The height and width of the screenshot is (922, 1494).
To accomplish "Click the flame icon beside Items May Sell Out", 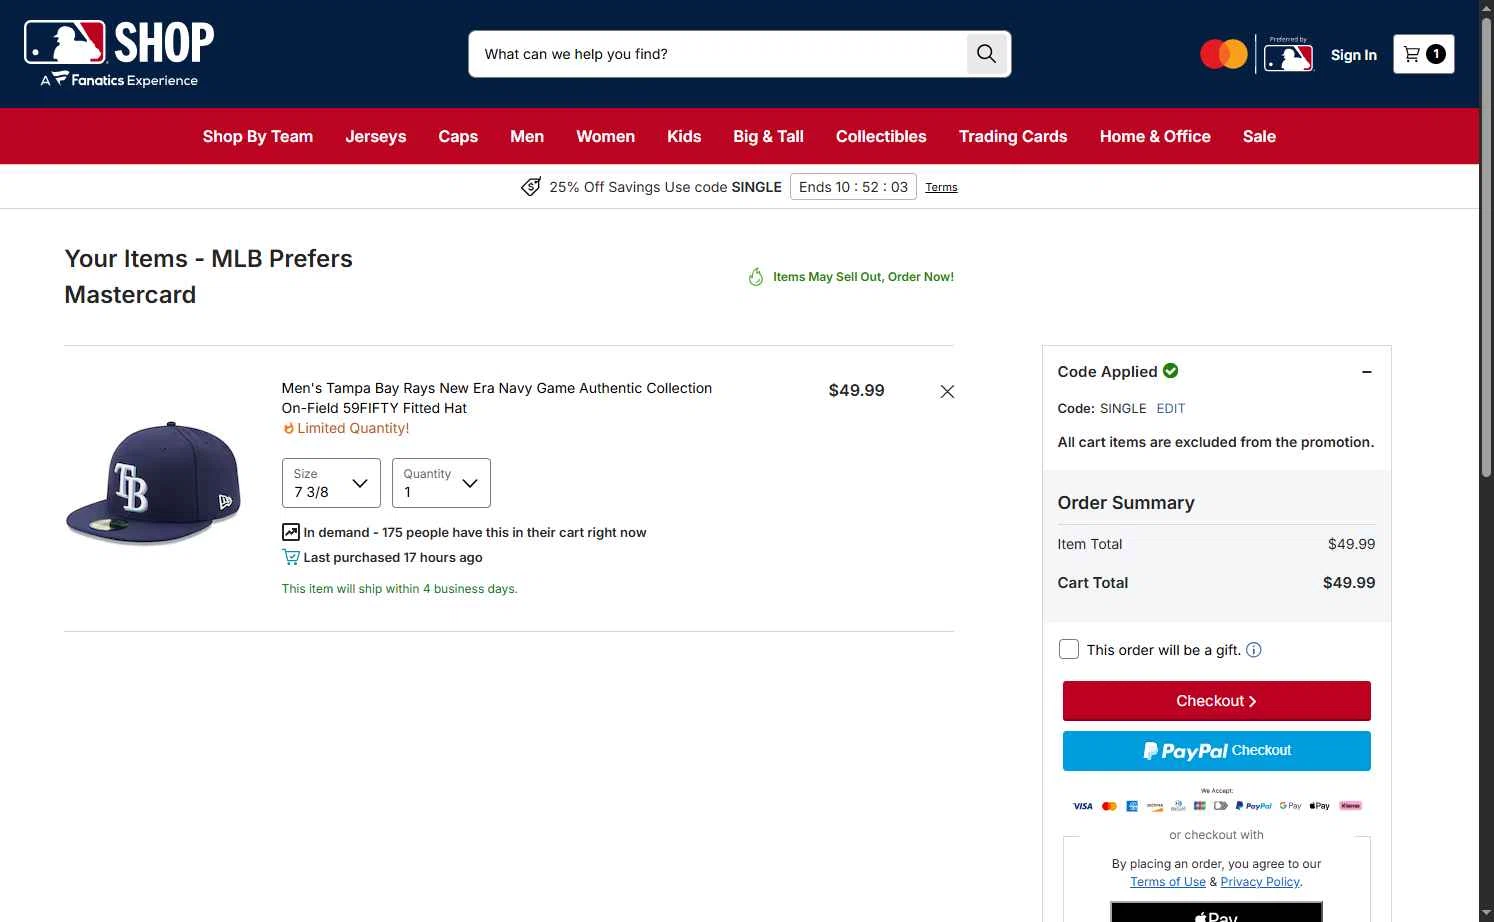I will [756, 277].
